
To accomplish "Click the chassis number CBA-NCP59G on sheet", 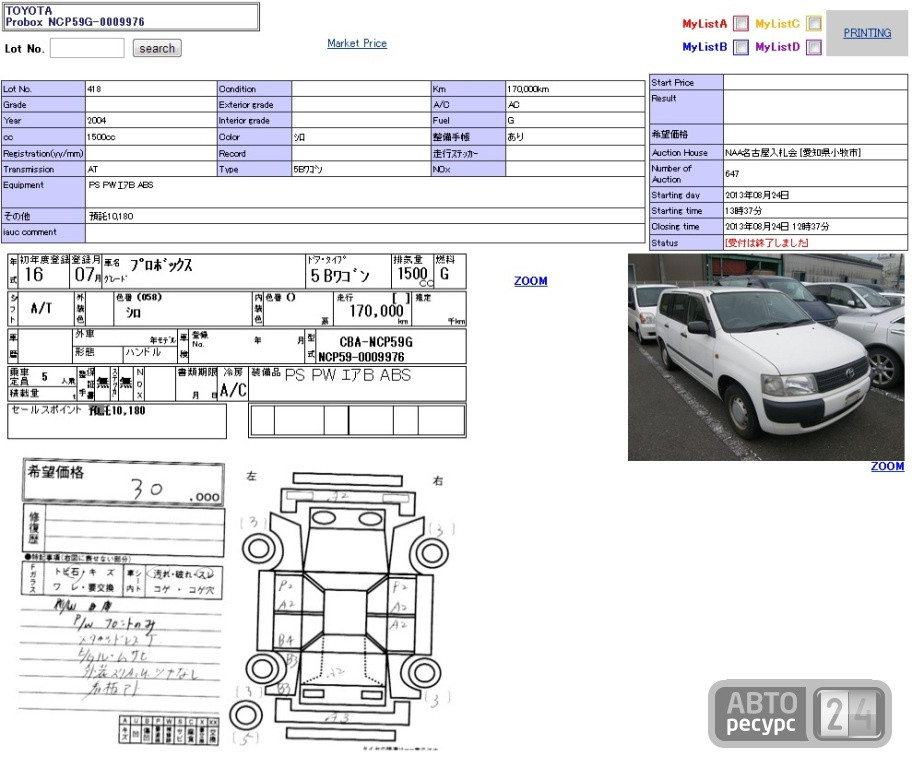I will (376, 342).
